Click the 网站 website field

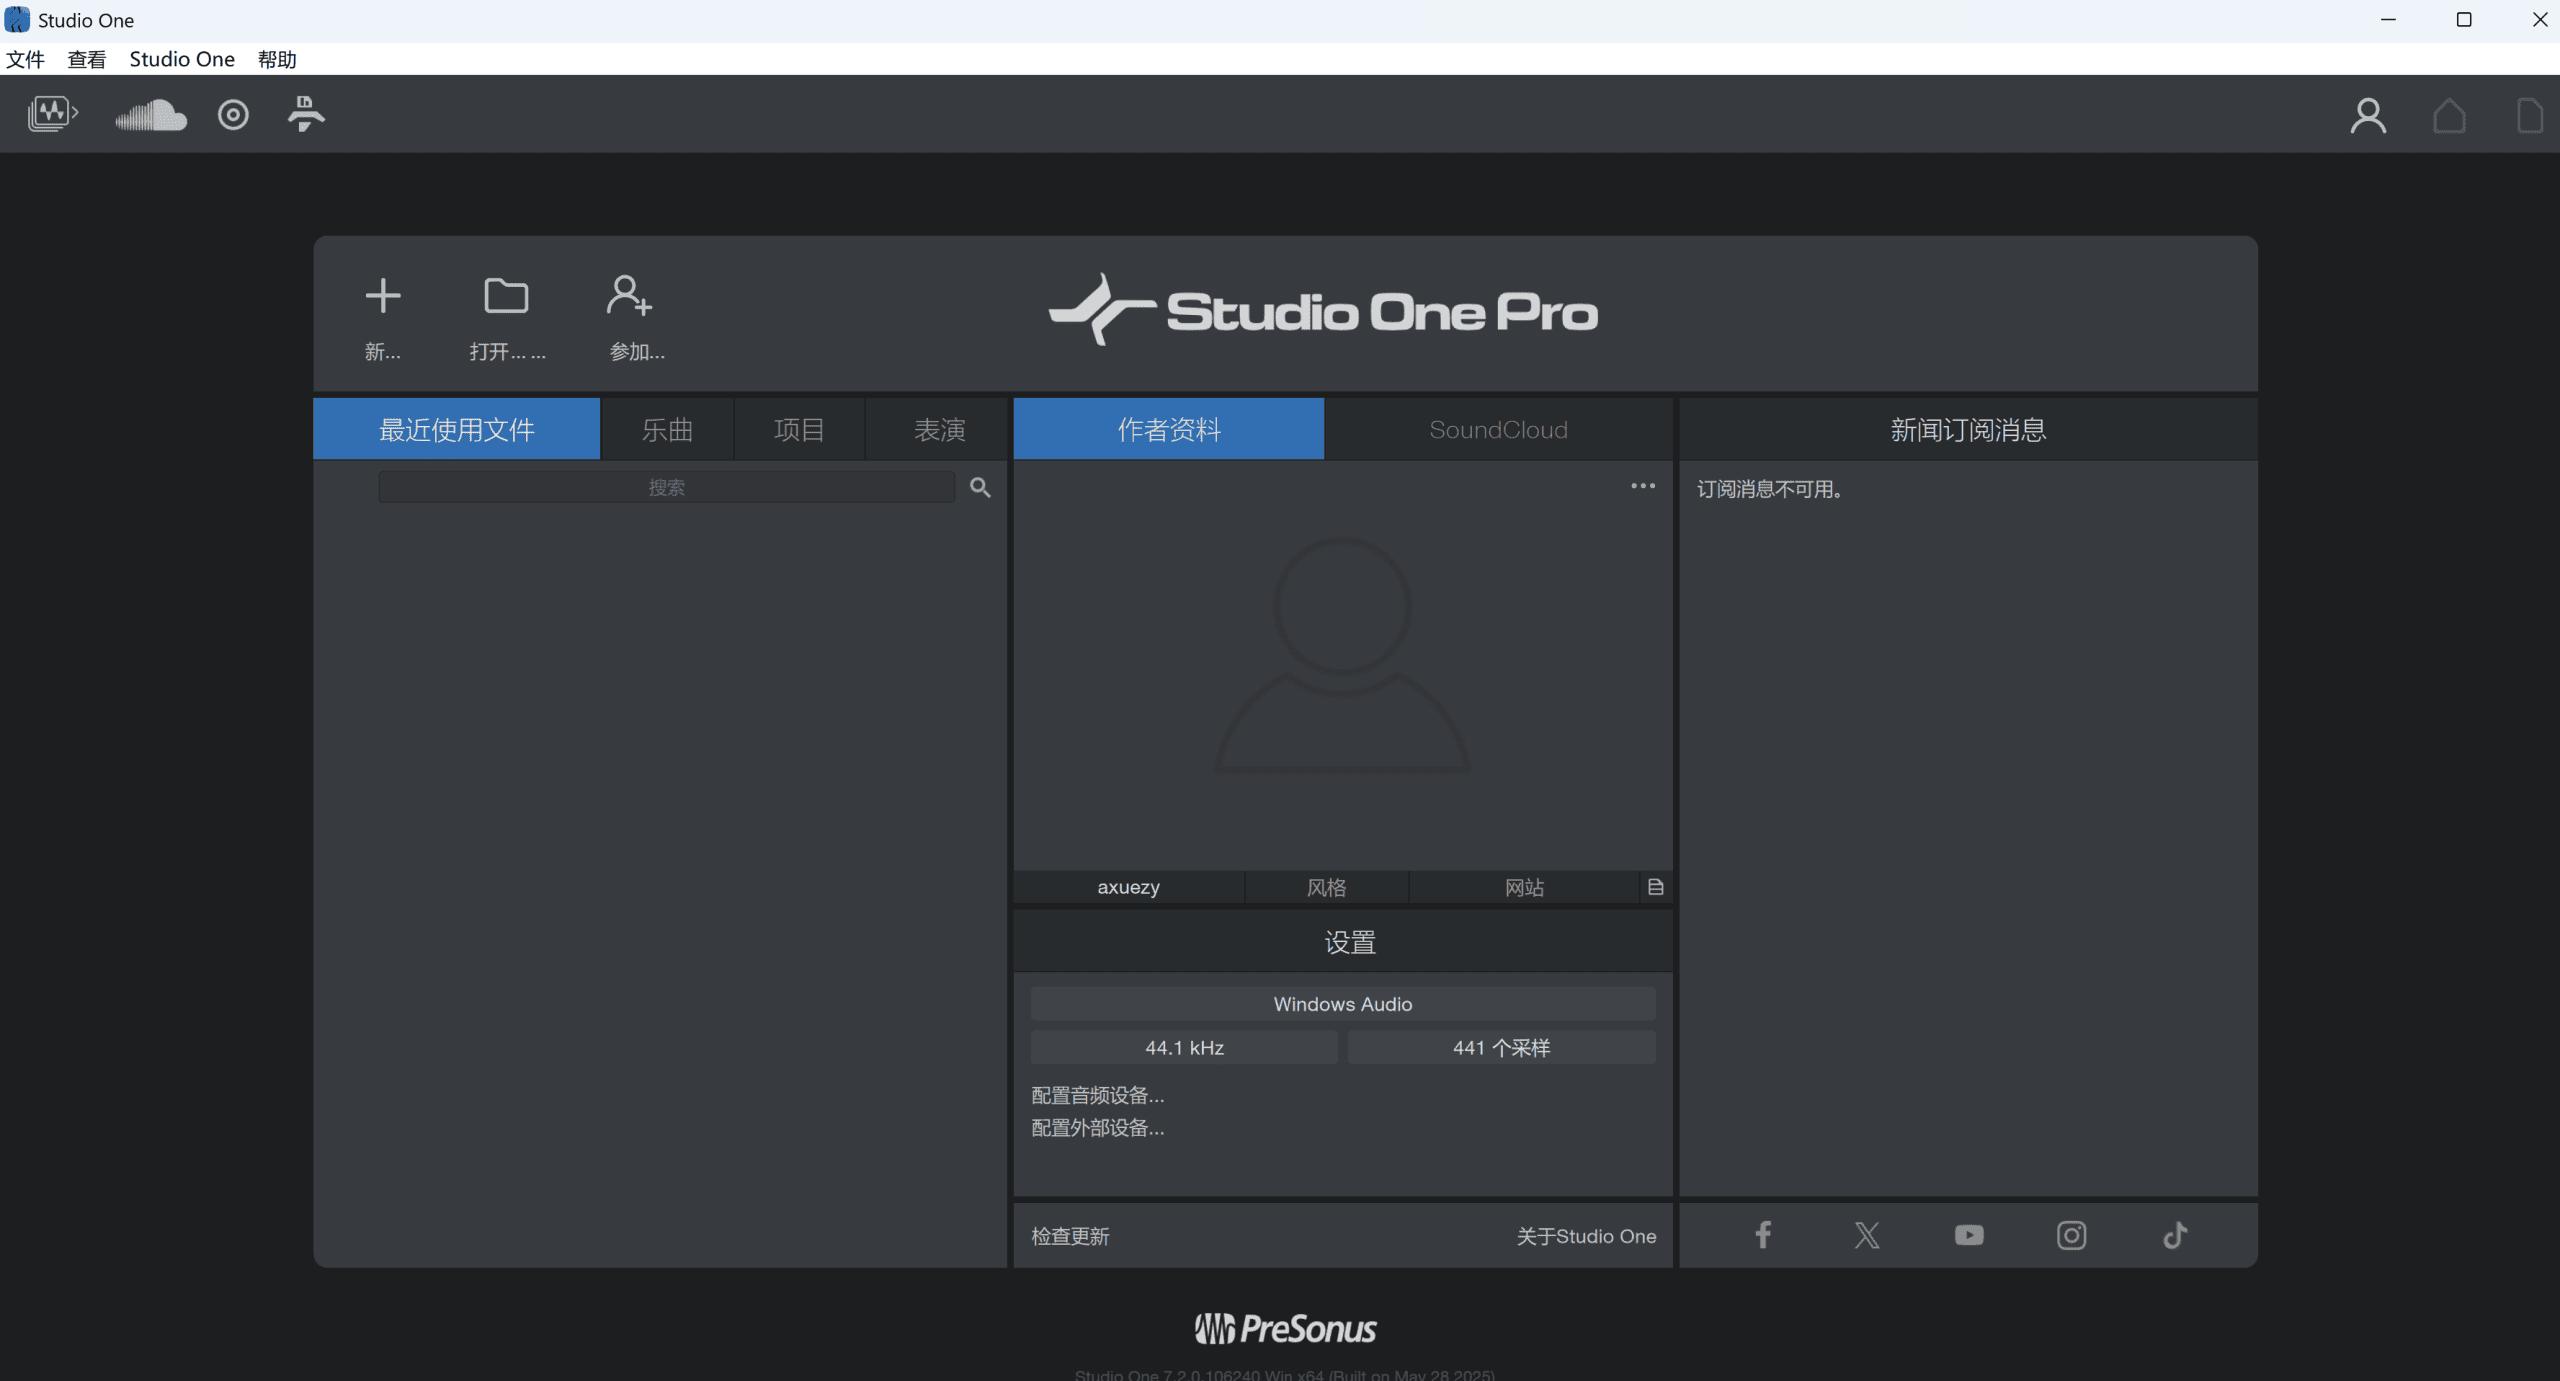click(x=1525, y=887)
